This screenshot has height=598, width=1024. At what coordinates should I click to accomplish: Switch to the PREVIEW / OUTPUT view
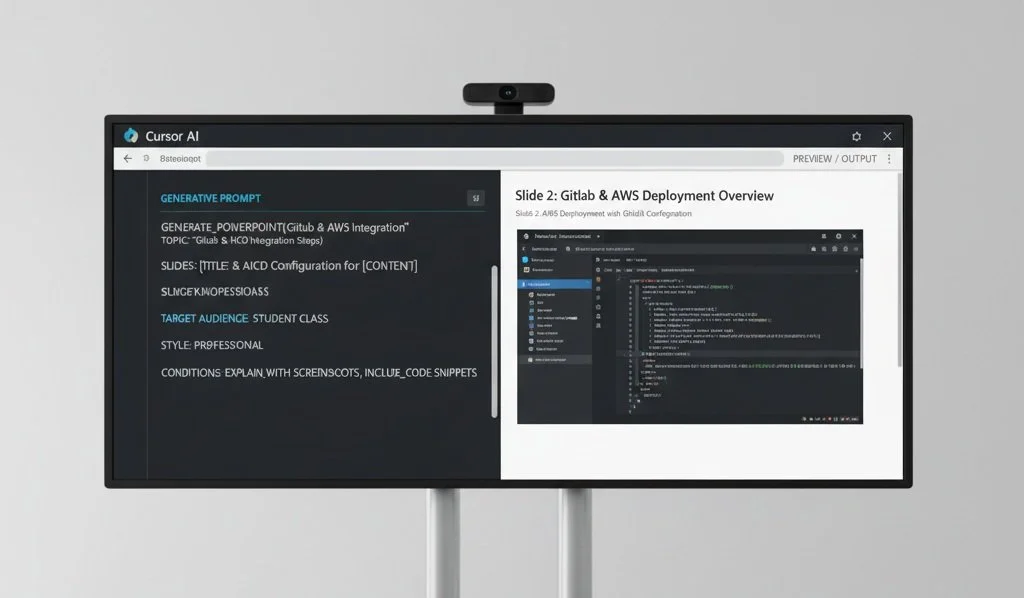click(835, 159)
